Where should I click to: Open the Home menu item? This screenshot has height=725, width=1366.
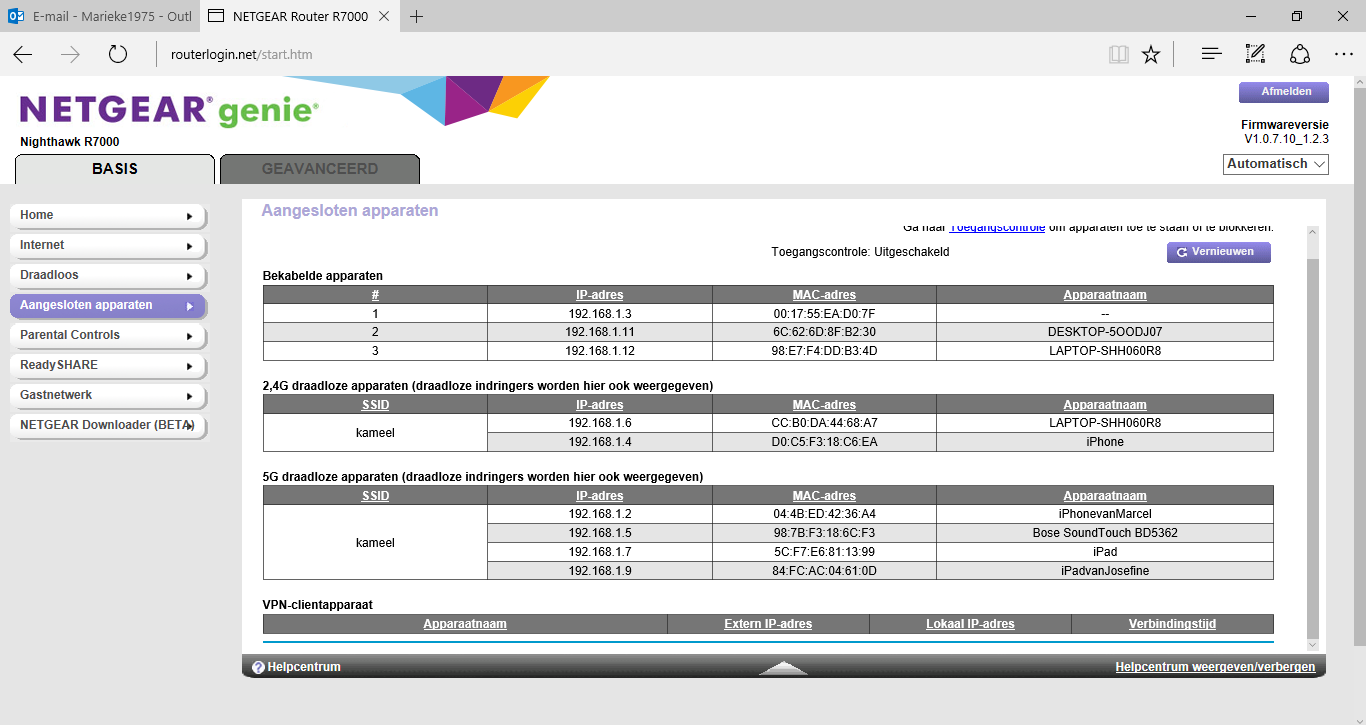(107, 215)
